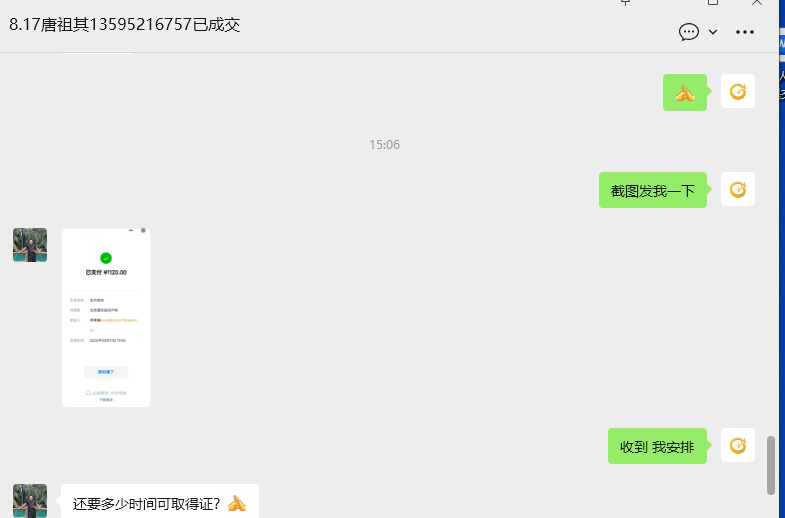Pin the chat window on top
Screen dimensions: 785x518
[x=625, y=3]
